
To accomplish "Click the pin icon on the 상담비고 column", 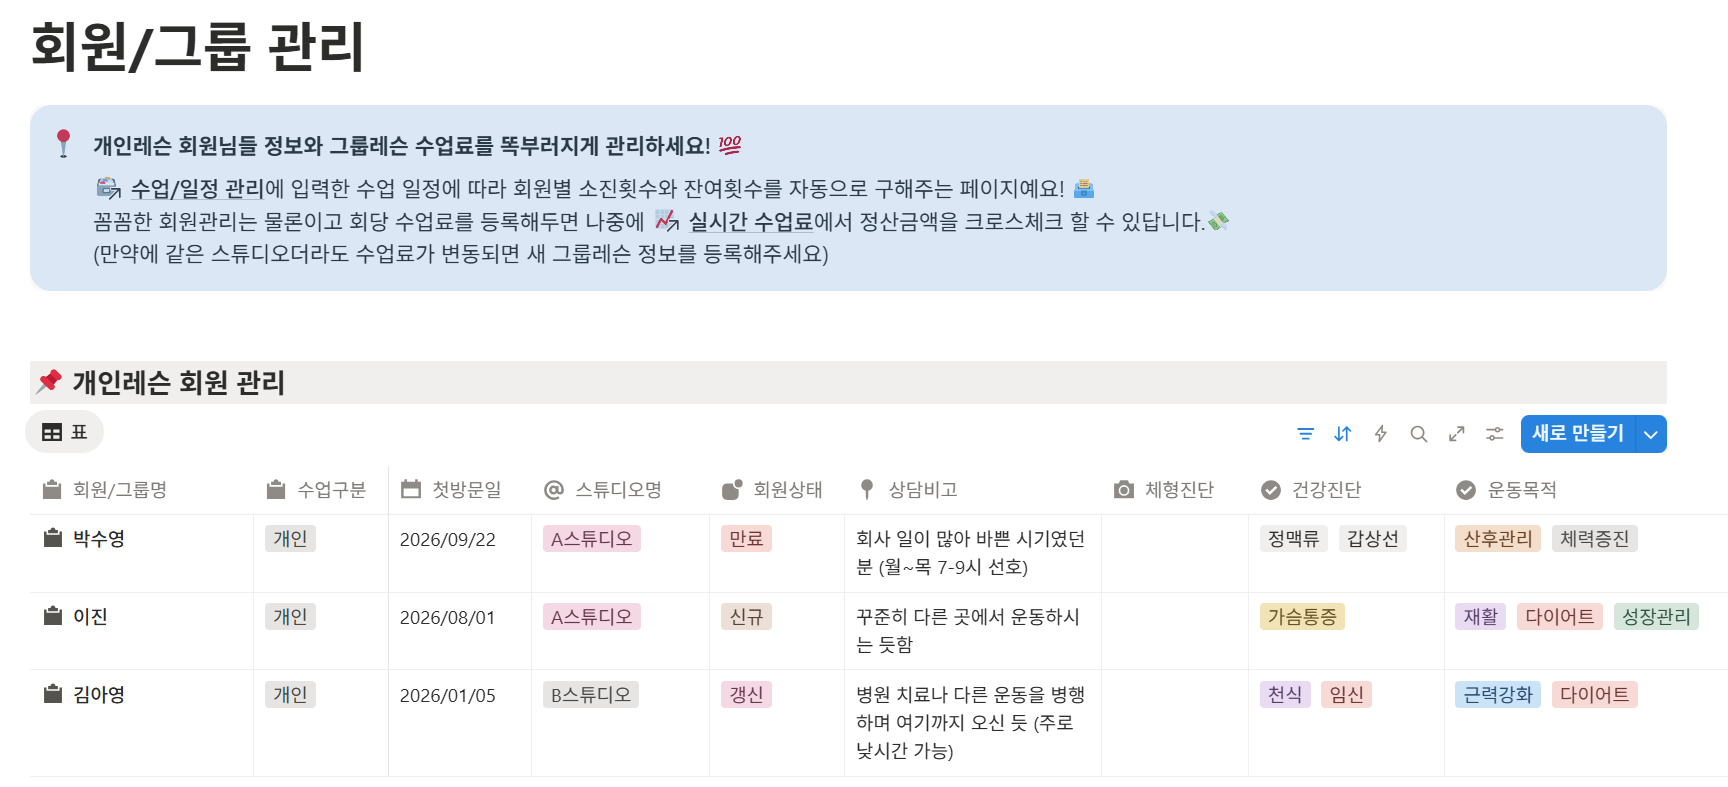I will click(x=866, y=489).
